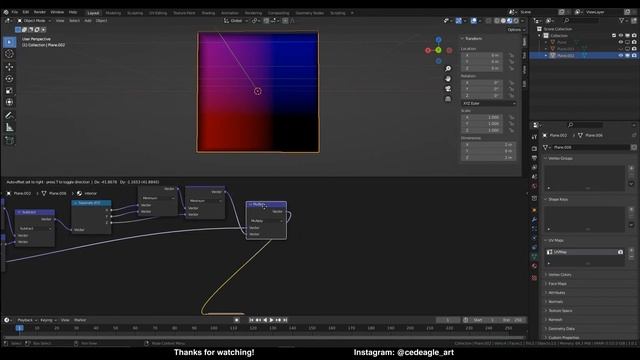Toggle the camera view icon
Image resolution: width=640 pixels, height=360 pixels.
(x=448, y=89)
